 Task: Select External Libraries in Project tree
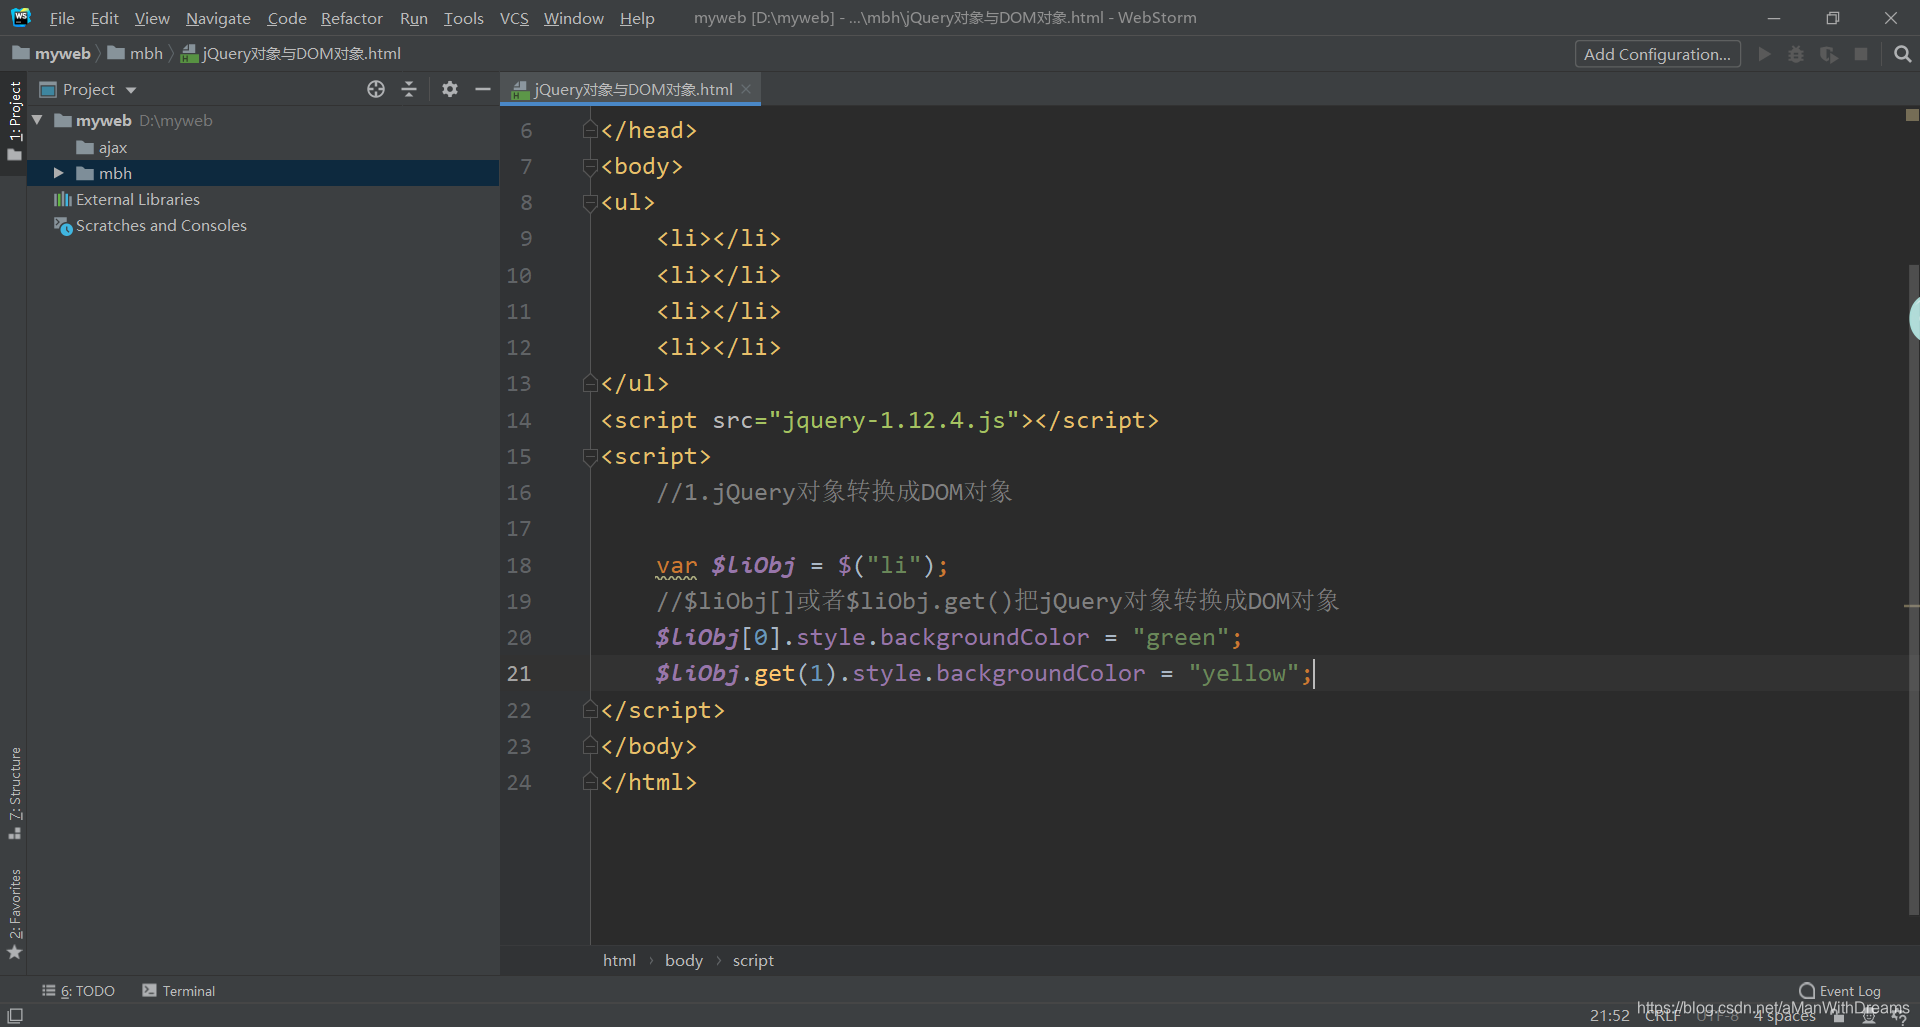pyautogui.click(x=263, y=199)
